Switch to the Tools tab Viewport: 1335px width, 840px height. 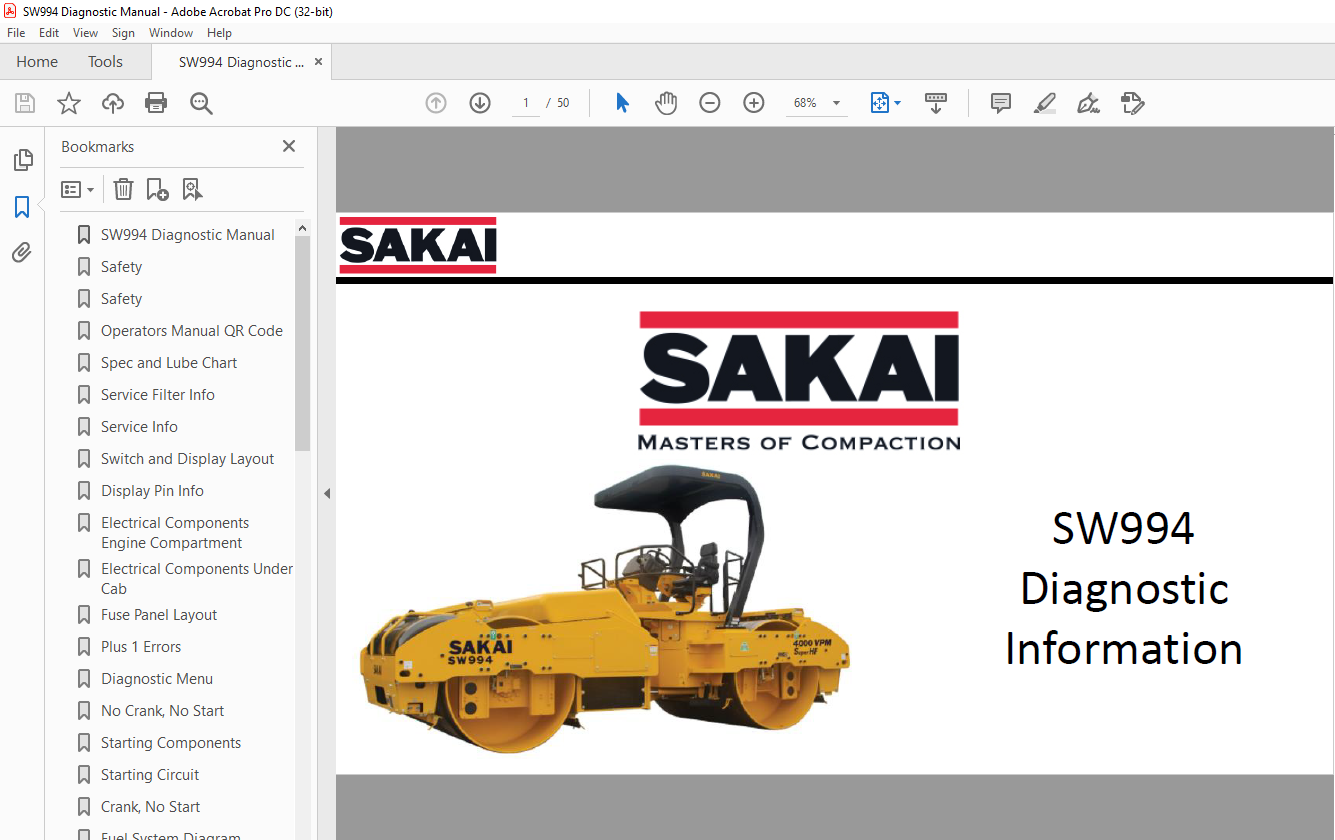105,62
